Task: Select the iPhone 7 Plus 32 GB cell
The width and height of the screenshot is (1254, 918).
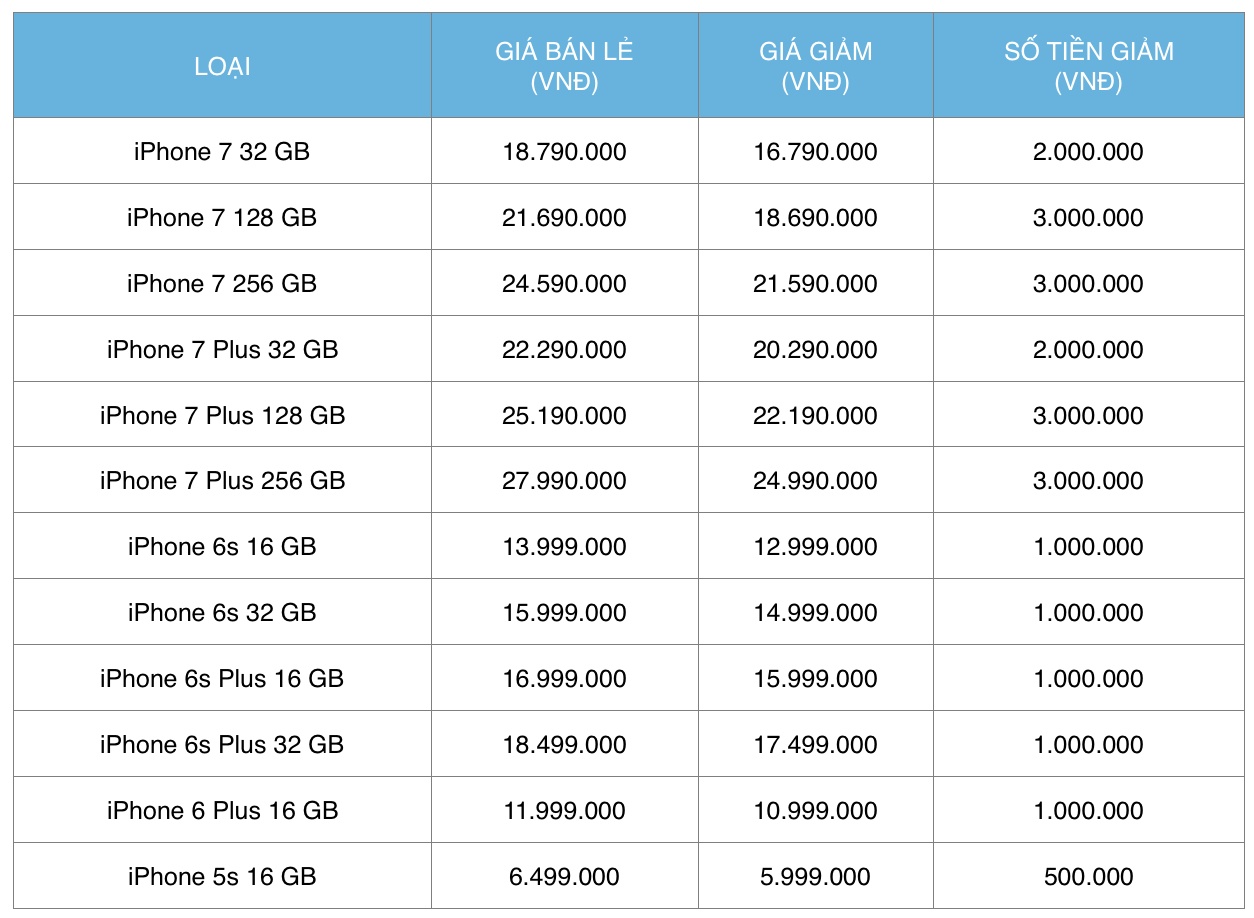Action: 222,350
